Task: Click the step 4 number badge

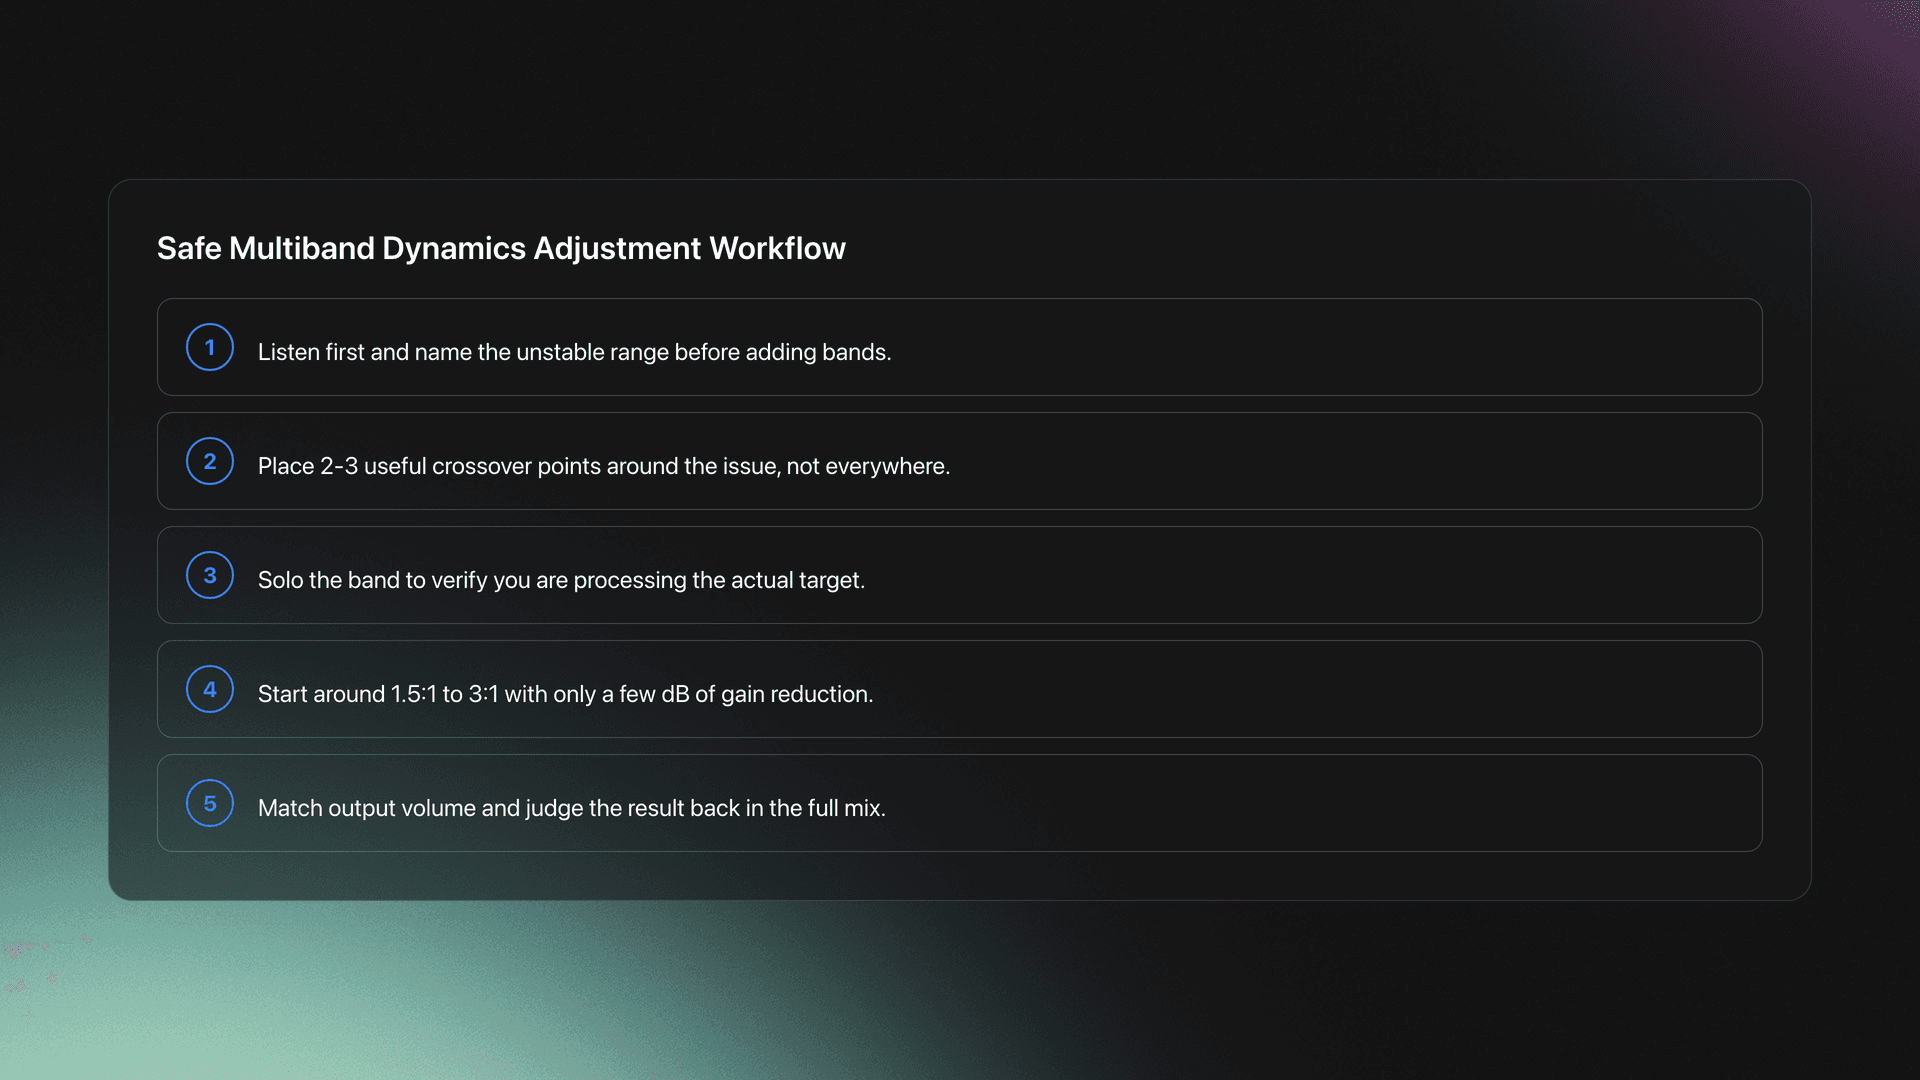Action: click(x=209, y=689)
